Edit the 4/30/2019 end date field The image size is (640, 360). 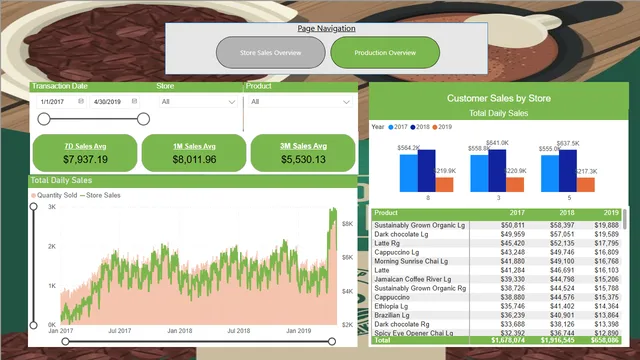click(x=114, y=102)
